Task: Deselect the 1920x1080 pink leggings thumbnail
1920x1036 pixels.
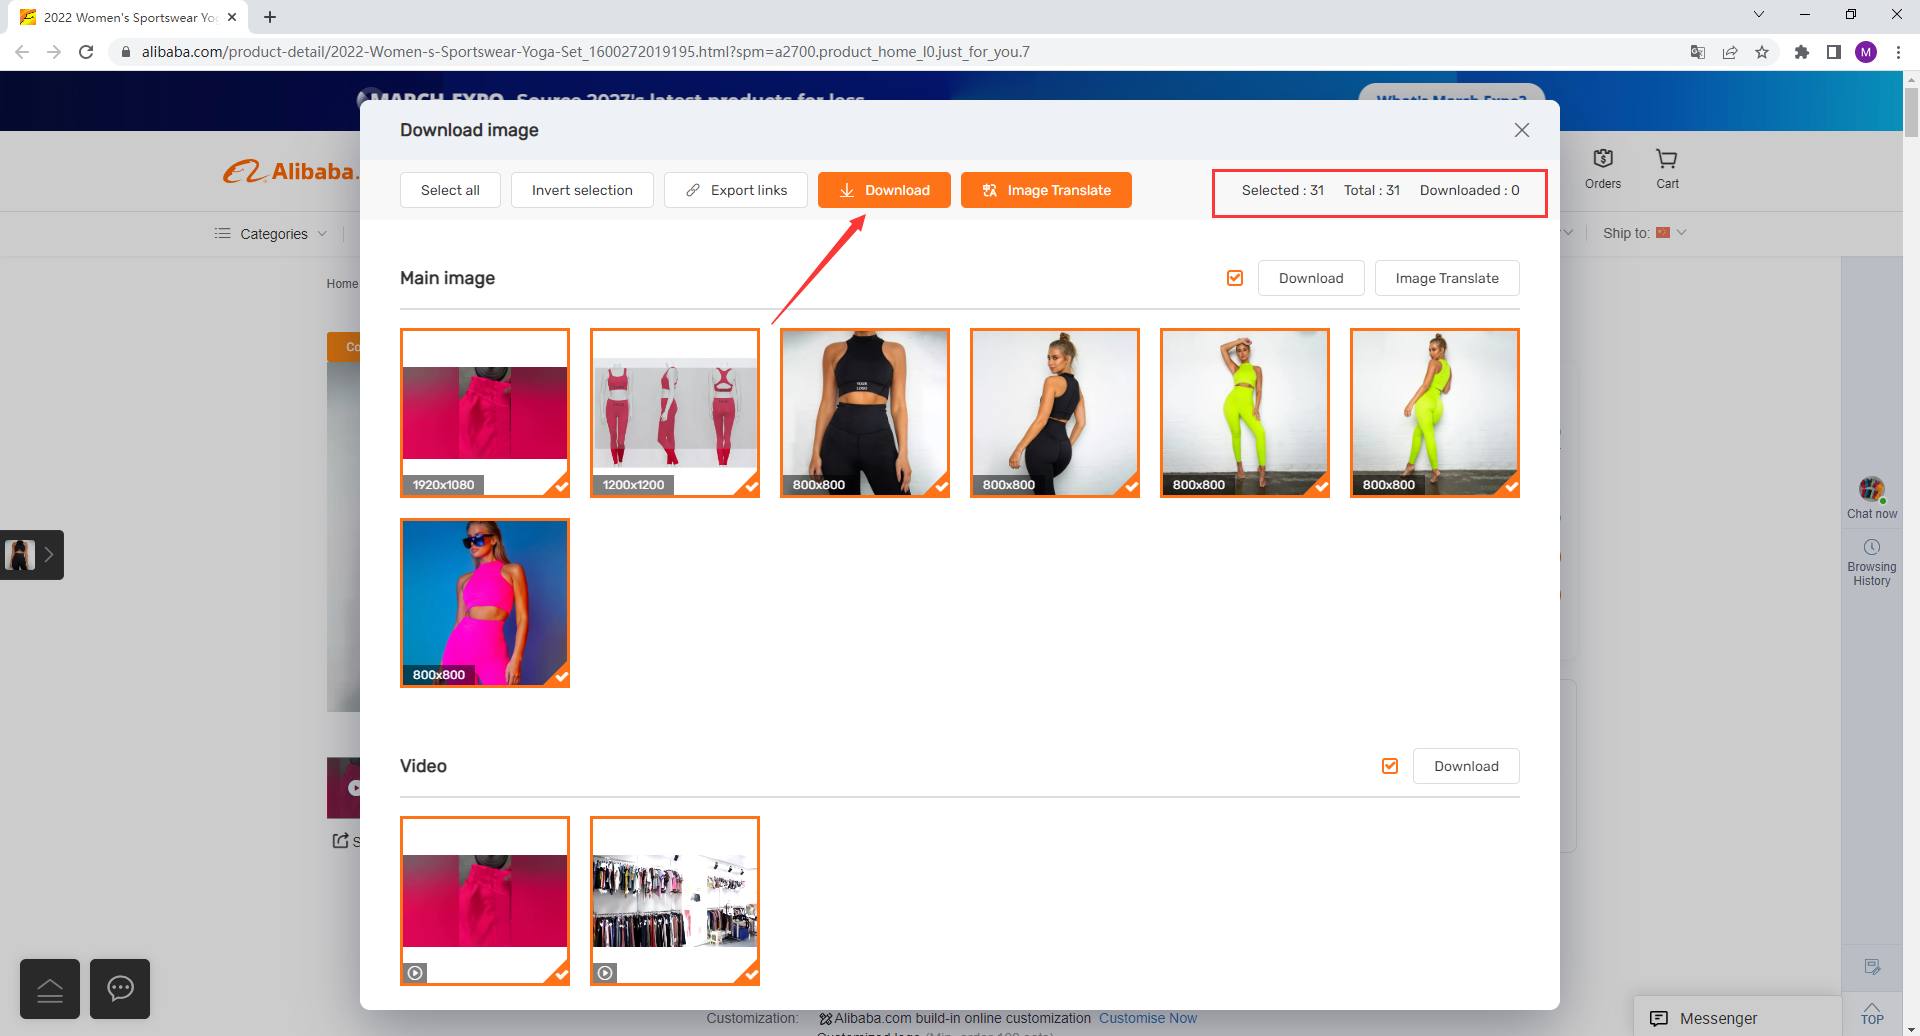Action: point(485,412)
